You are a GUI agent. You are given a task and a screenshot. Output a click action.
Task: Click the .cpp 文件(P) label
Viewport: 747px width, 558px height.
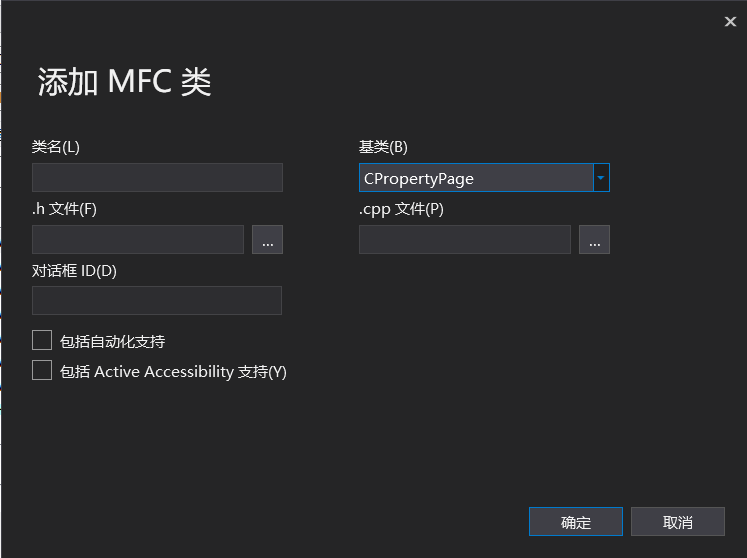[401, 209]
